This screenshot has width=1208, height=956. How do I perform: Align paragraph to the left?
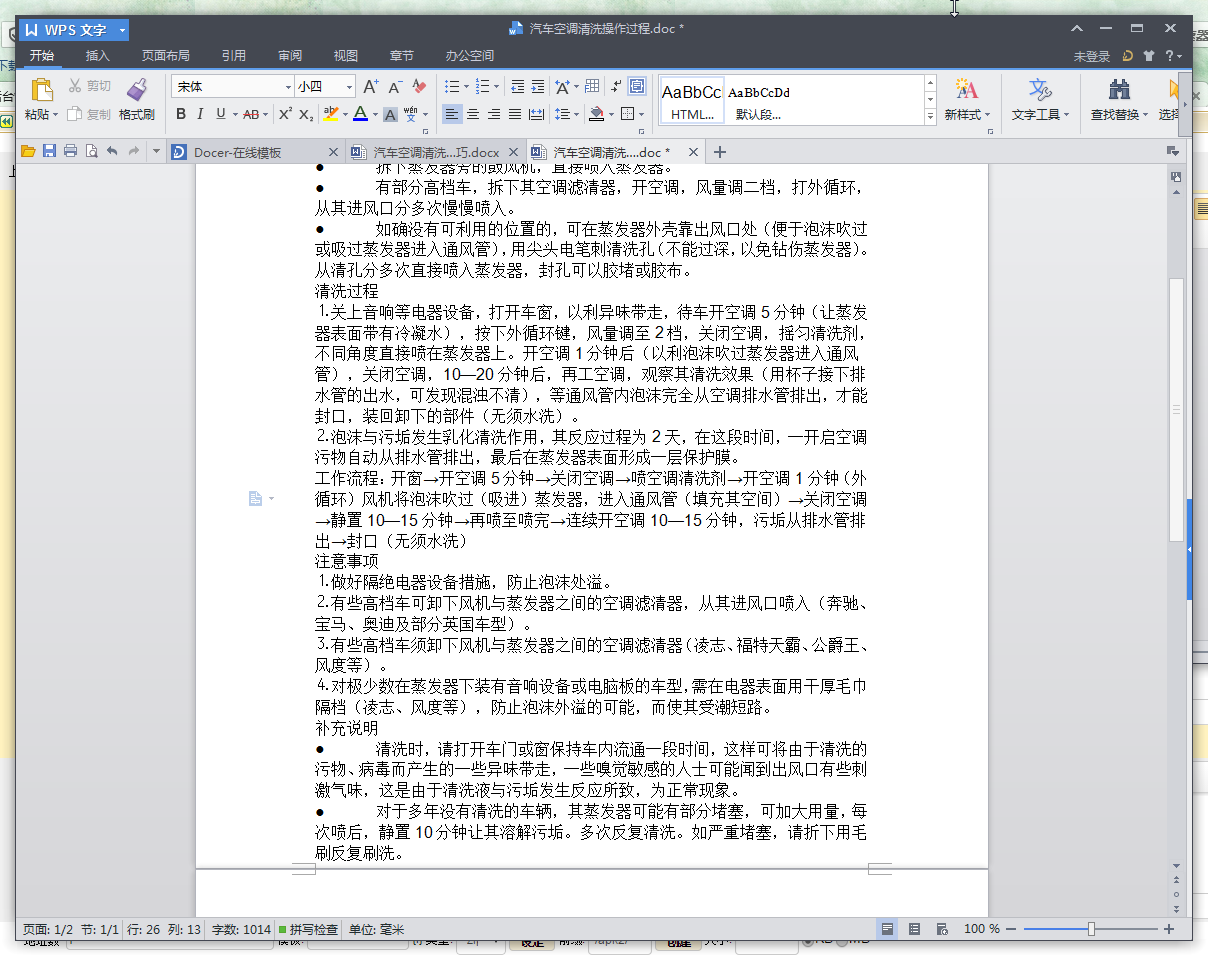coord(452,114)
